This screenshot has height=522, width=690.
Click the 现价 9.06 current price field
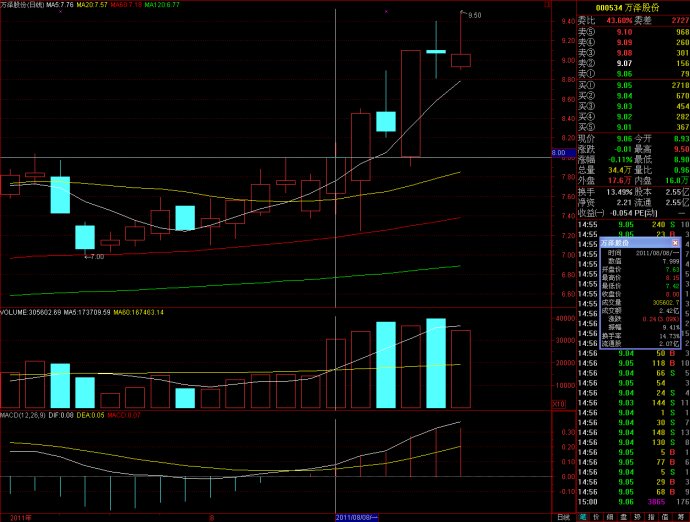pos(605,139)
